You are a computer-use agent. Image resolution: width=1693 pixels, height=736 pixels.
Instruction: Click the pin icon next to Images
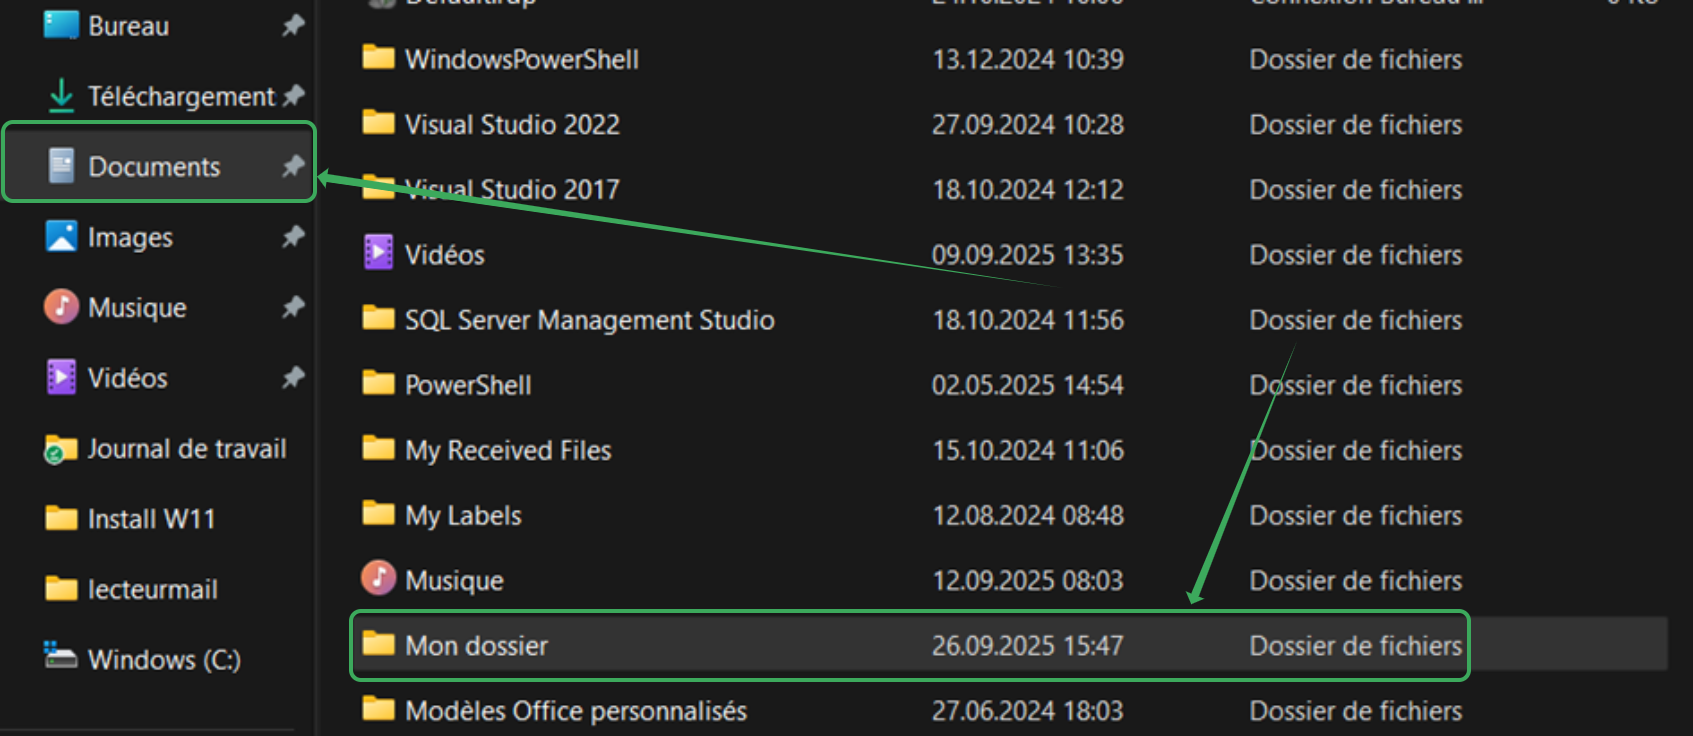click(x=293, y=236)
